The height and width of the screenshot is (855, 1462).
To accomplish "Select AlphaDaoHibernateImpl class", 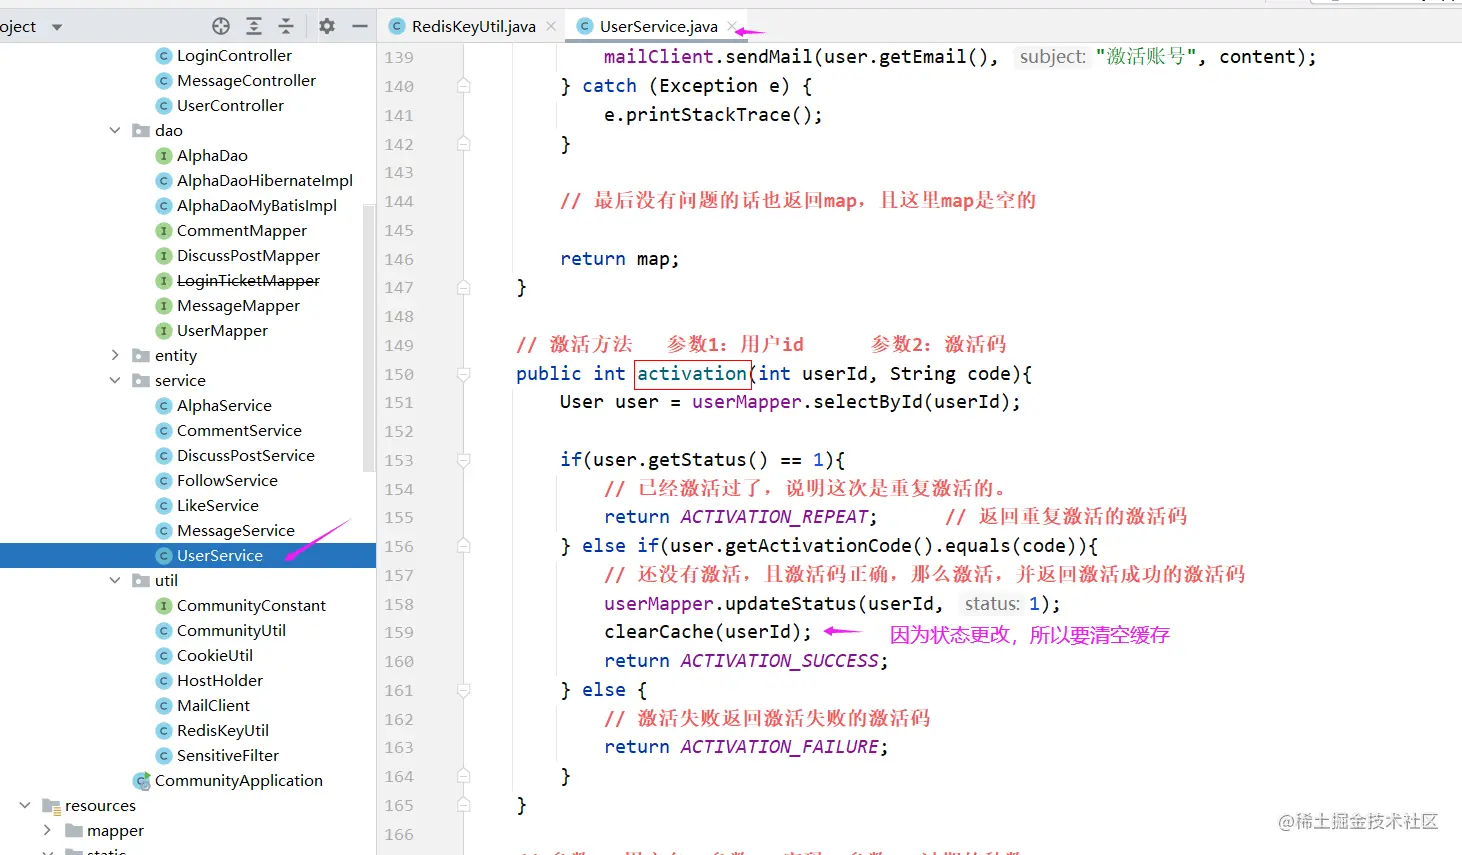I will coord(265,181).
